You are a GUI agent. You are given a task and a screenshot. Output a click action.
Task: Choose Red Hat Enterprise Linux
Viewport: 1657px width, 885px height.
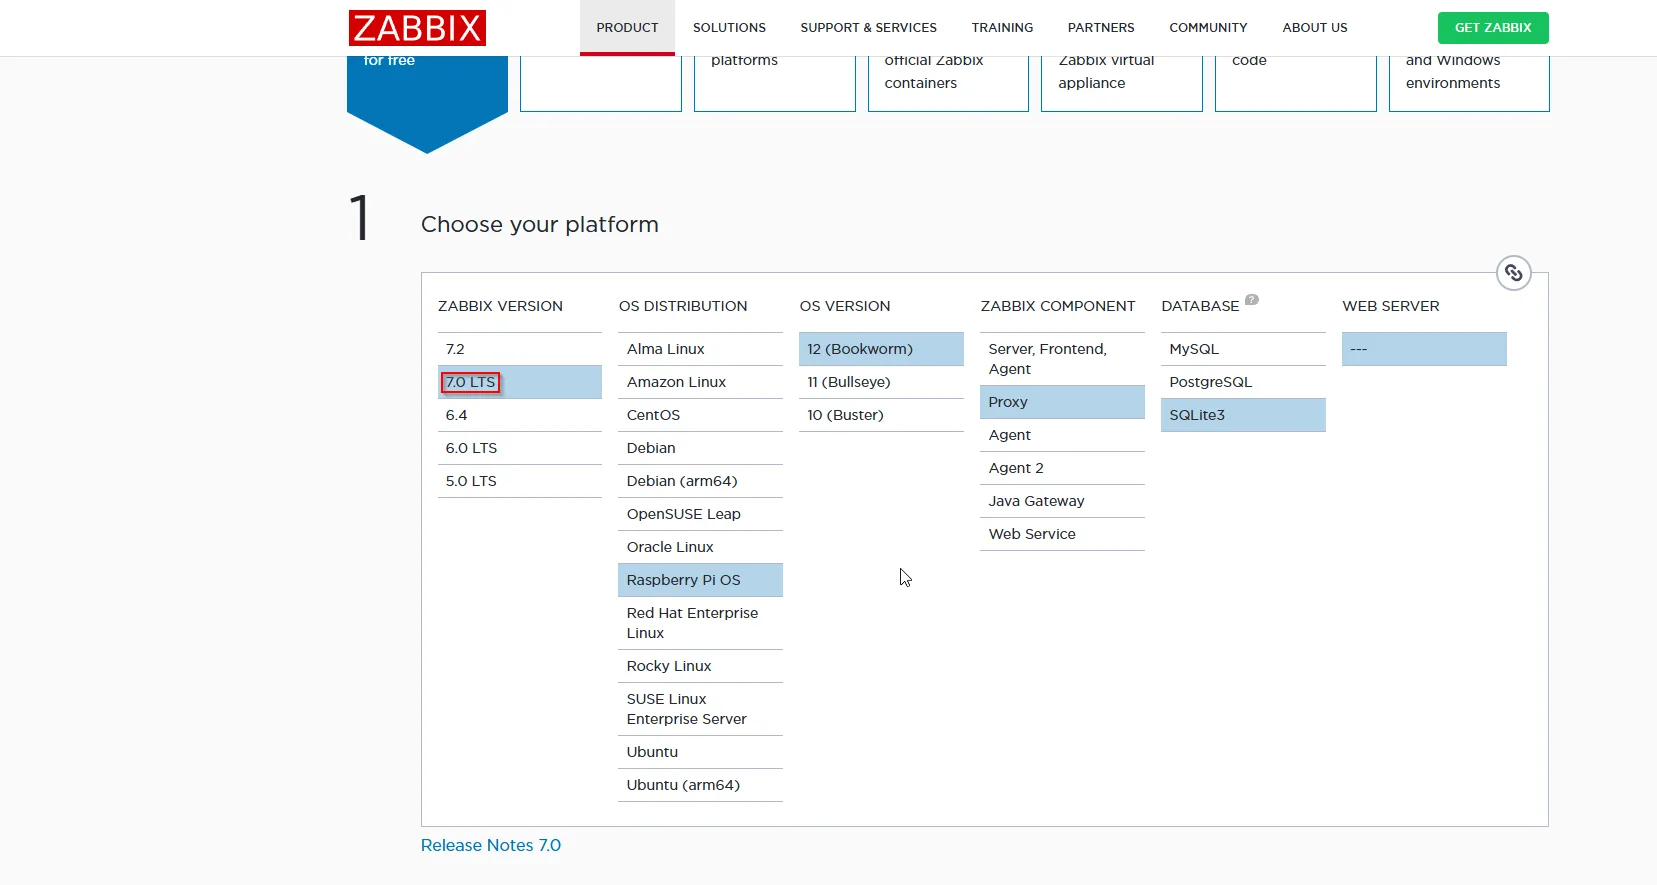(x=700, y=623)
